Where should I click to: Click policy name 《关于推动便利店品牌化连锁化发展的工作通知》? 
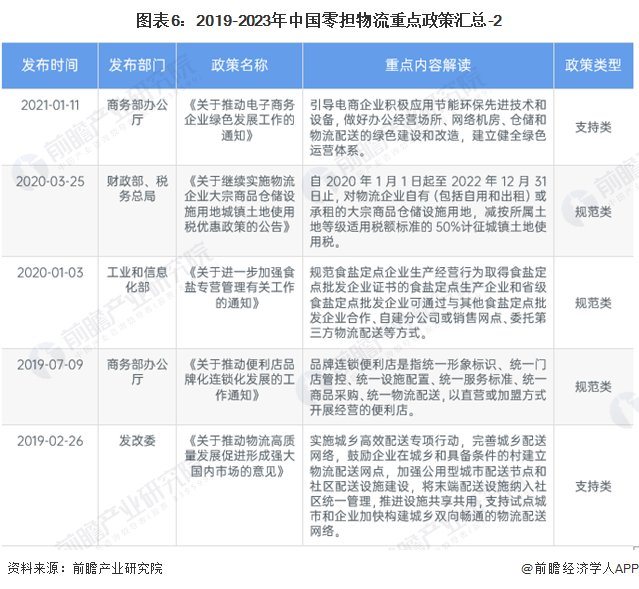240,380
